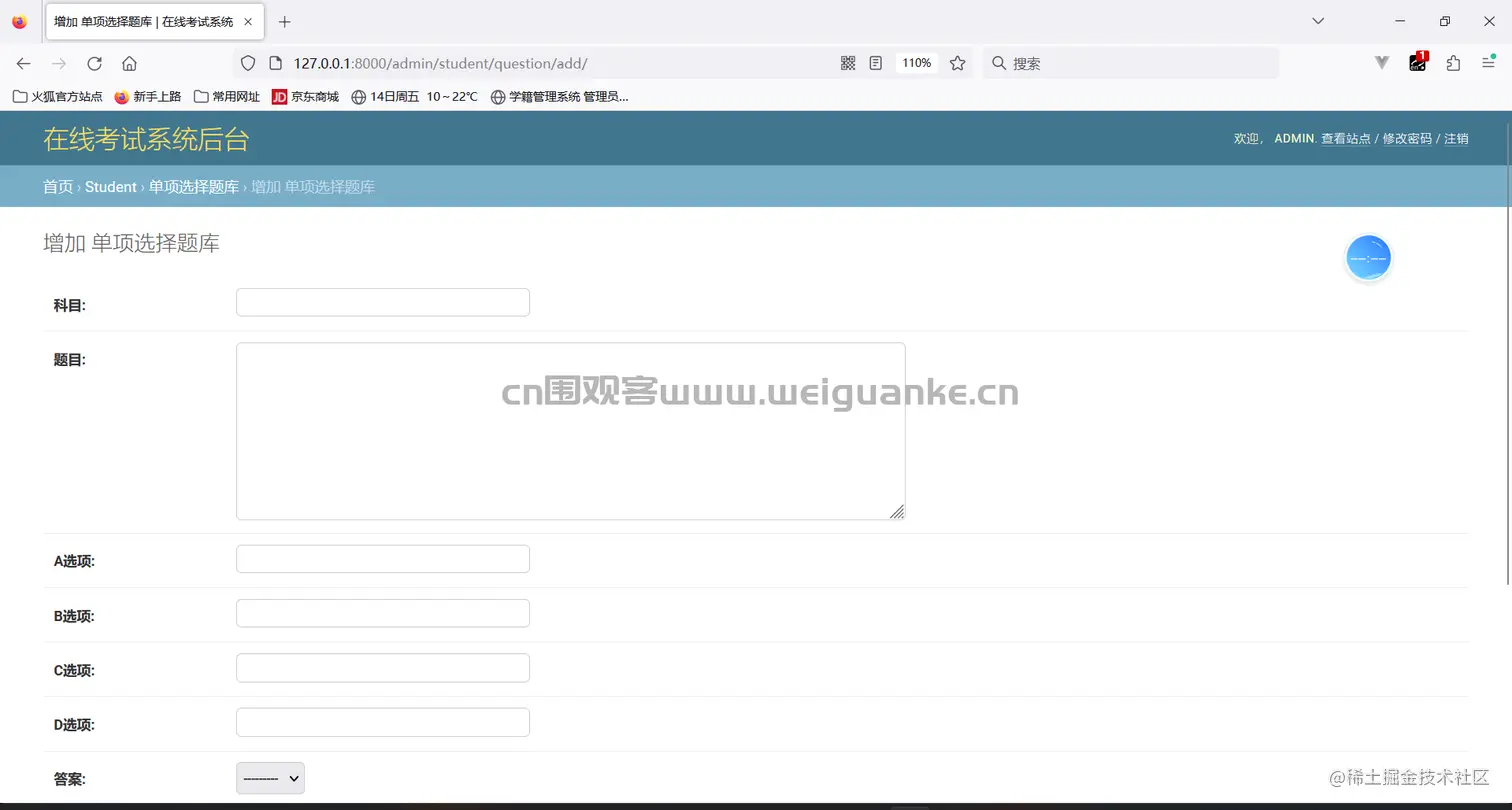Focus the C选项 input field
Viewport: 1512px width, 810px height.
(383, 668)
